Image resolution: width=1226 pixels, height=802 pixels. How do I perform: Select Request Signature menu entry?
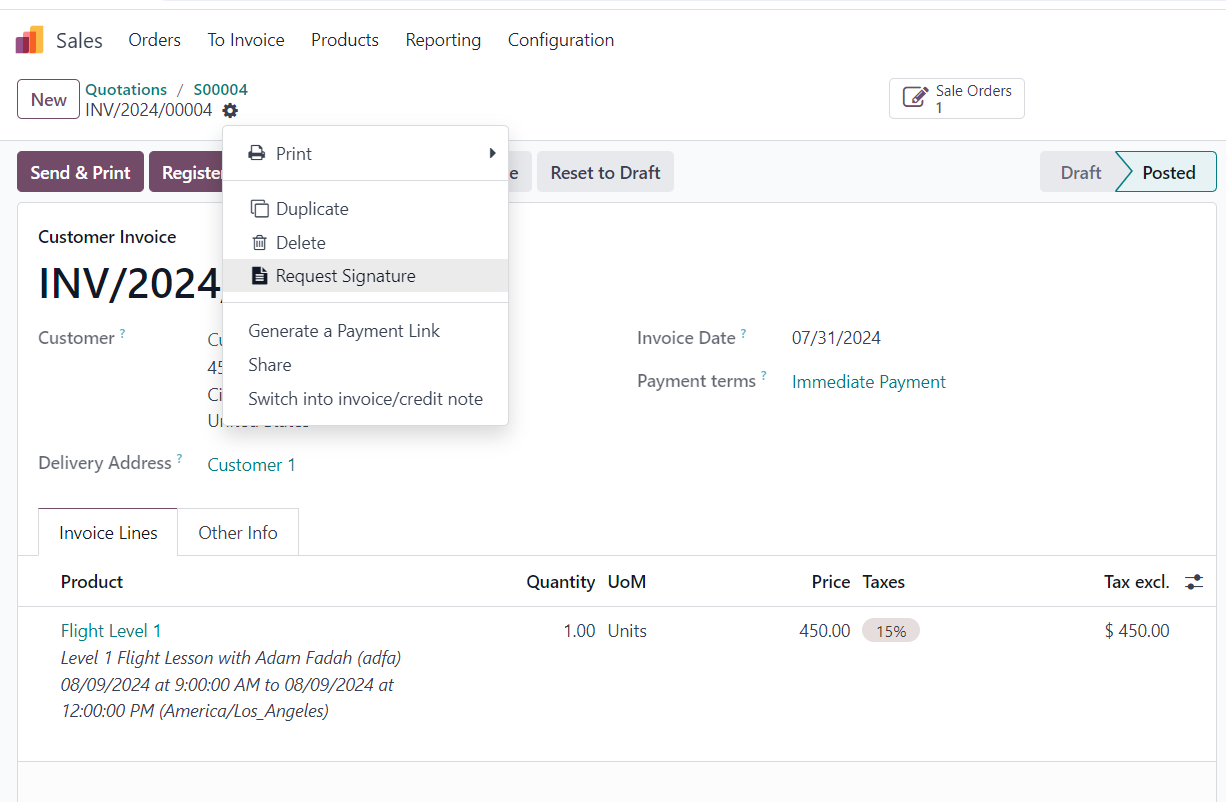point(366,276)
